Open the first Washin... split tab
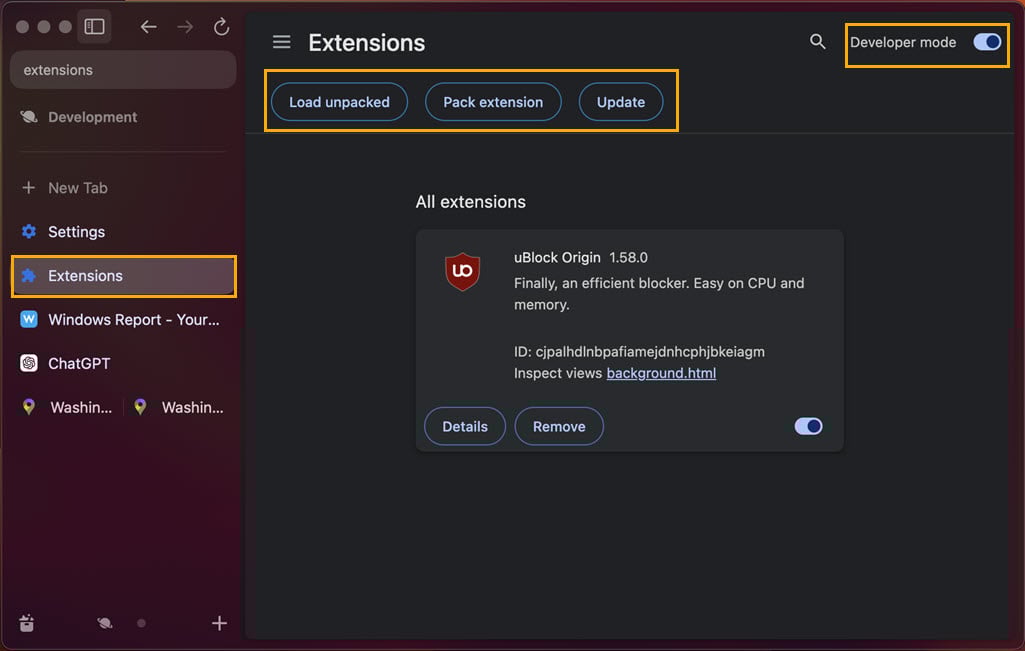Viewport: 1025px width, 651px height. [x=67, y=407]
